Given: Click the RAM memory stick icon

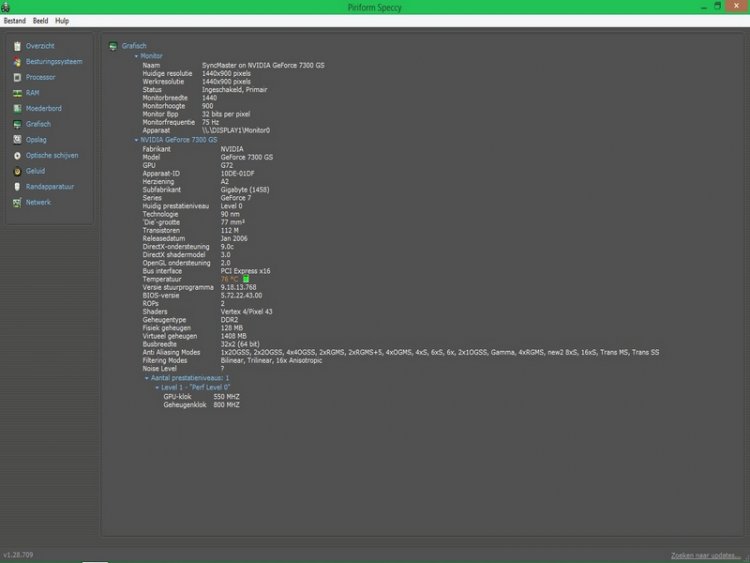Looking at the screenshot, I should pyautogui.click(x=17, y=93).
